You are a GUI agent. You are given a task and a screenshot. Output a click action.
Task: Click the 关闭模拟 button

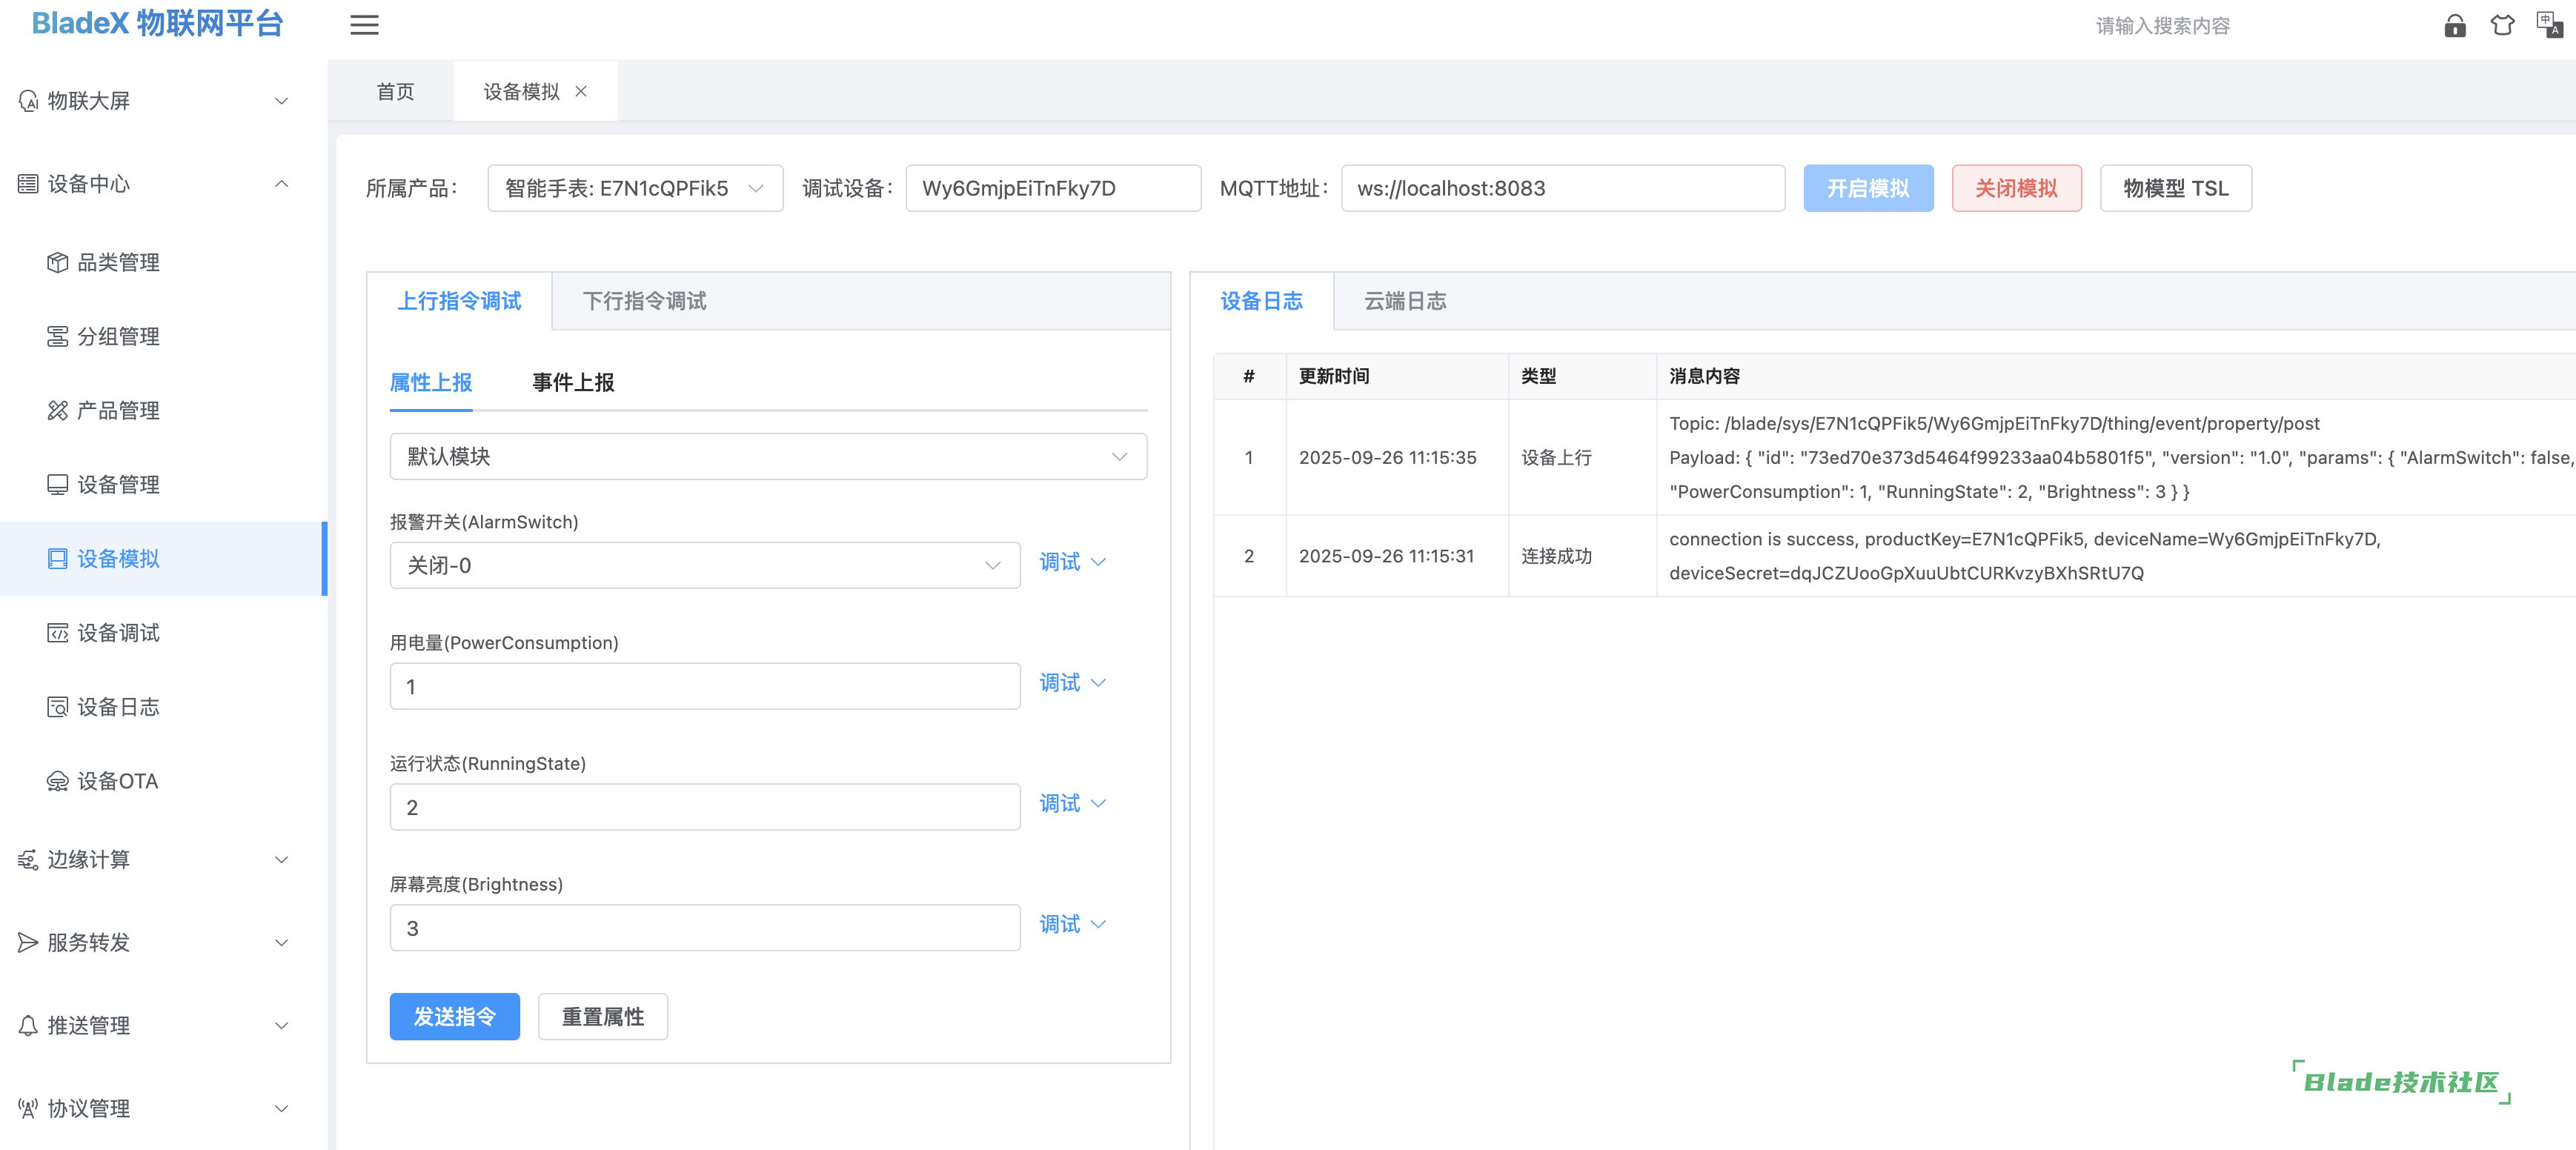click(2016, 188)
